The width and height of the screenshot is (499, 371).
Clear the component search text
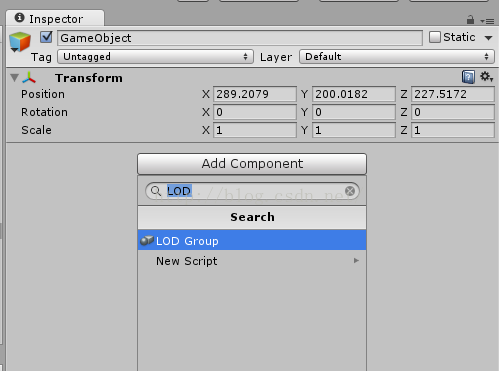pos(350,191)
